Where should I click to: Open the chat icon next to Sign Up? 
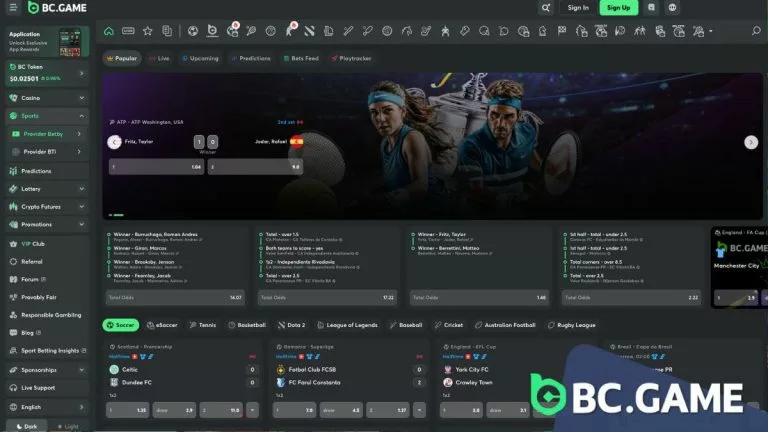click(651, 7)
